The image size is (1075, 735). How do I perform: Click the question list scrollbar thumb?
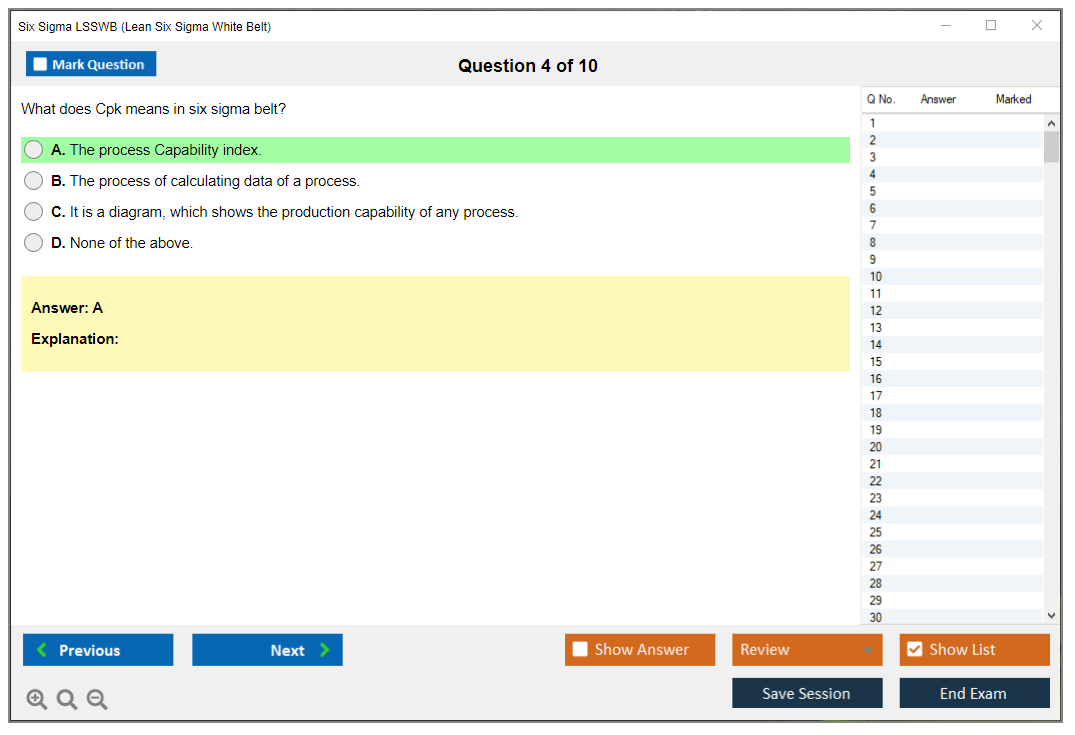click(x=1050, y=147)
